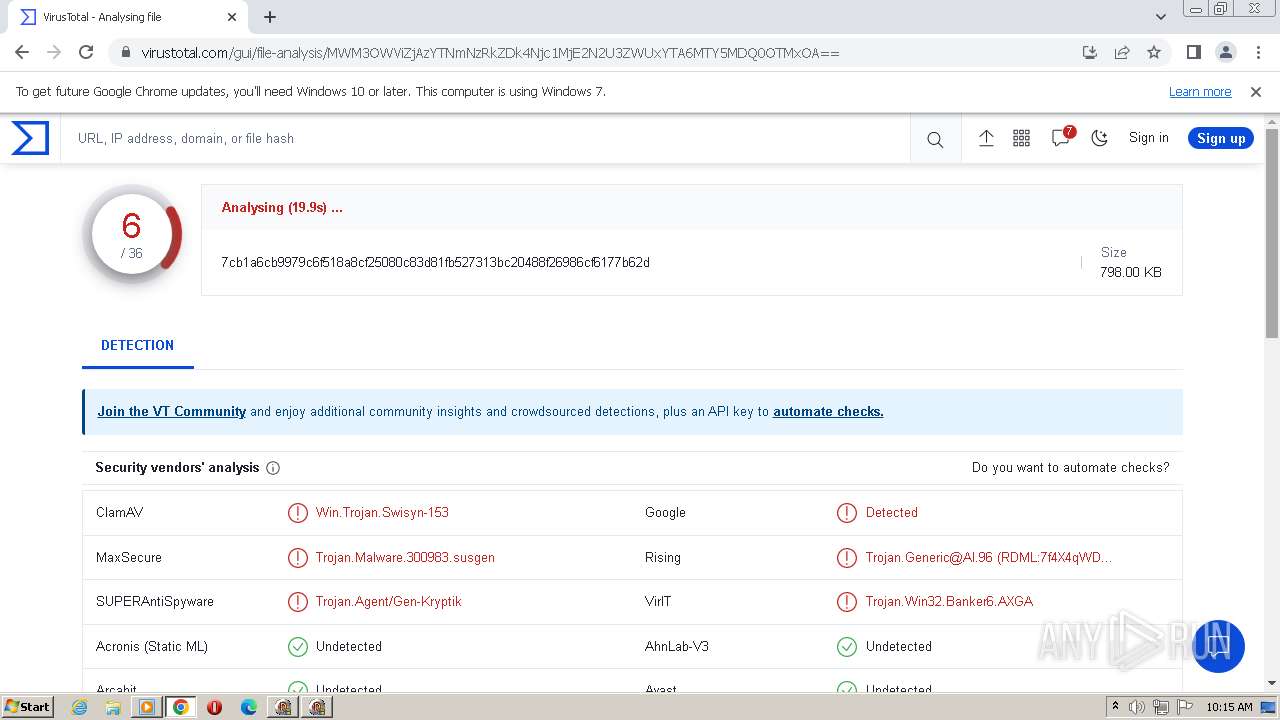
Task: Show hidden system tray icons
Action: click(x=1115, y=706)
